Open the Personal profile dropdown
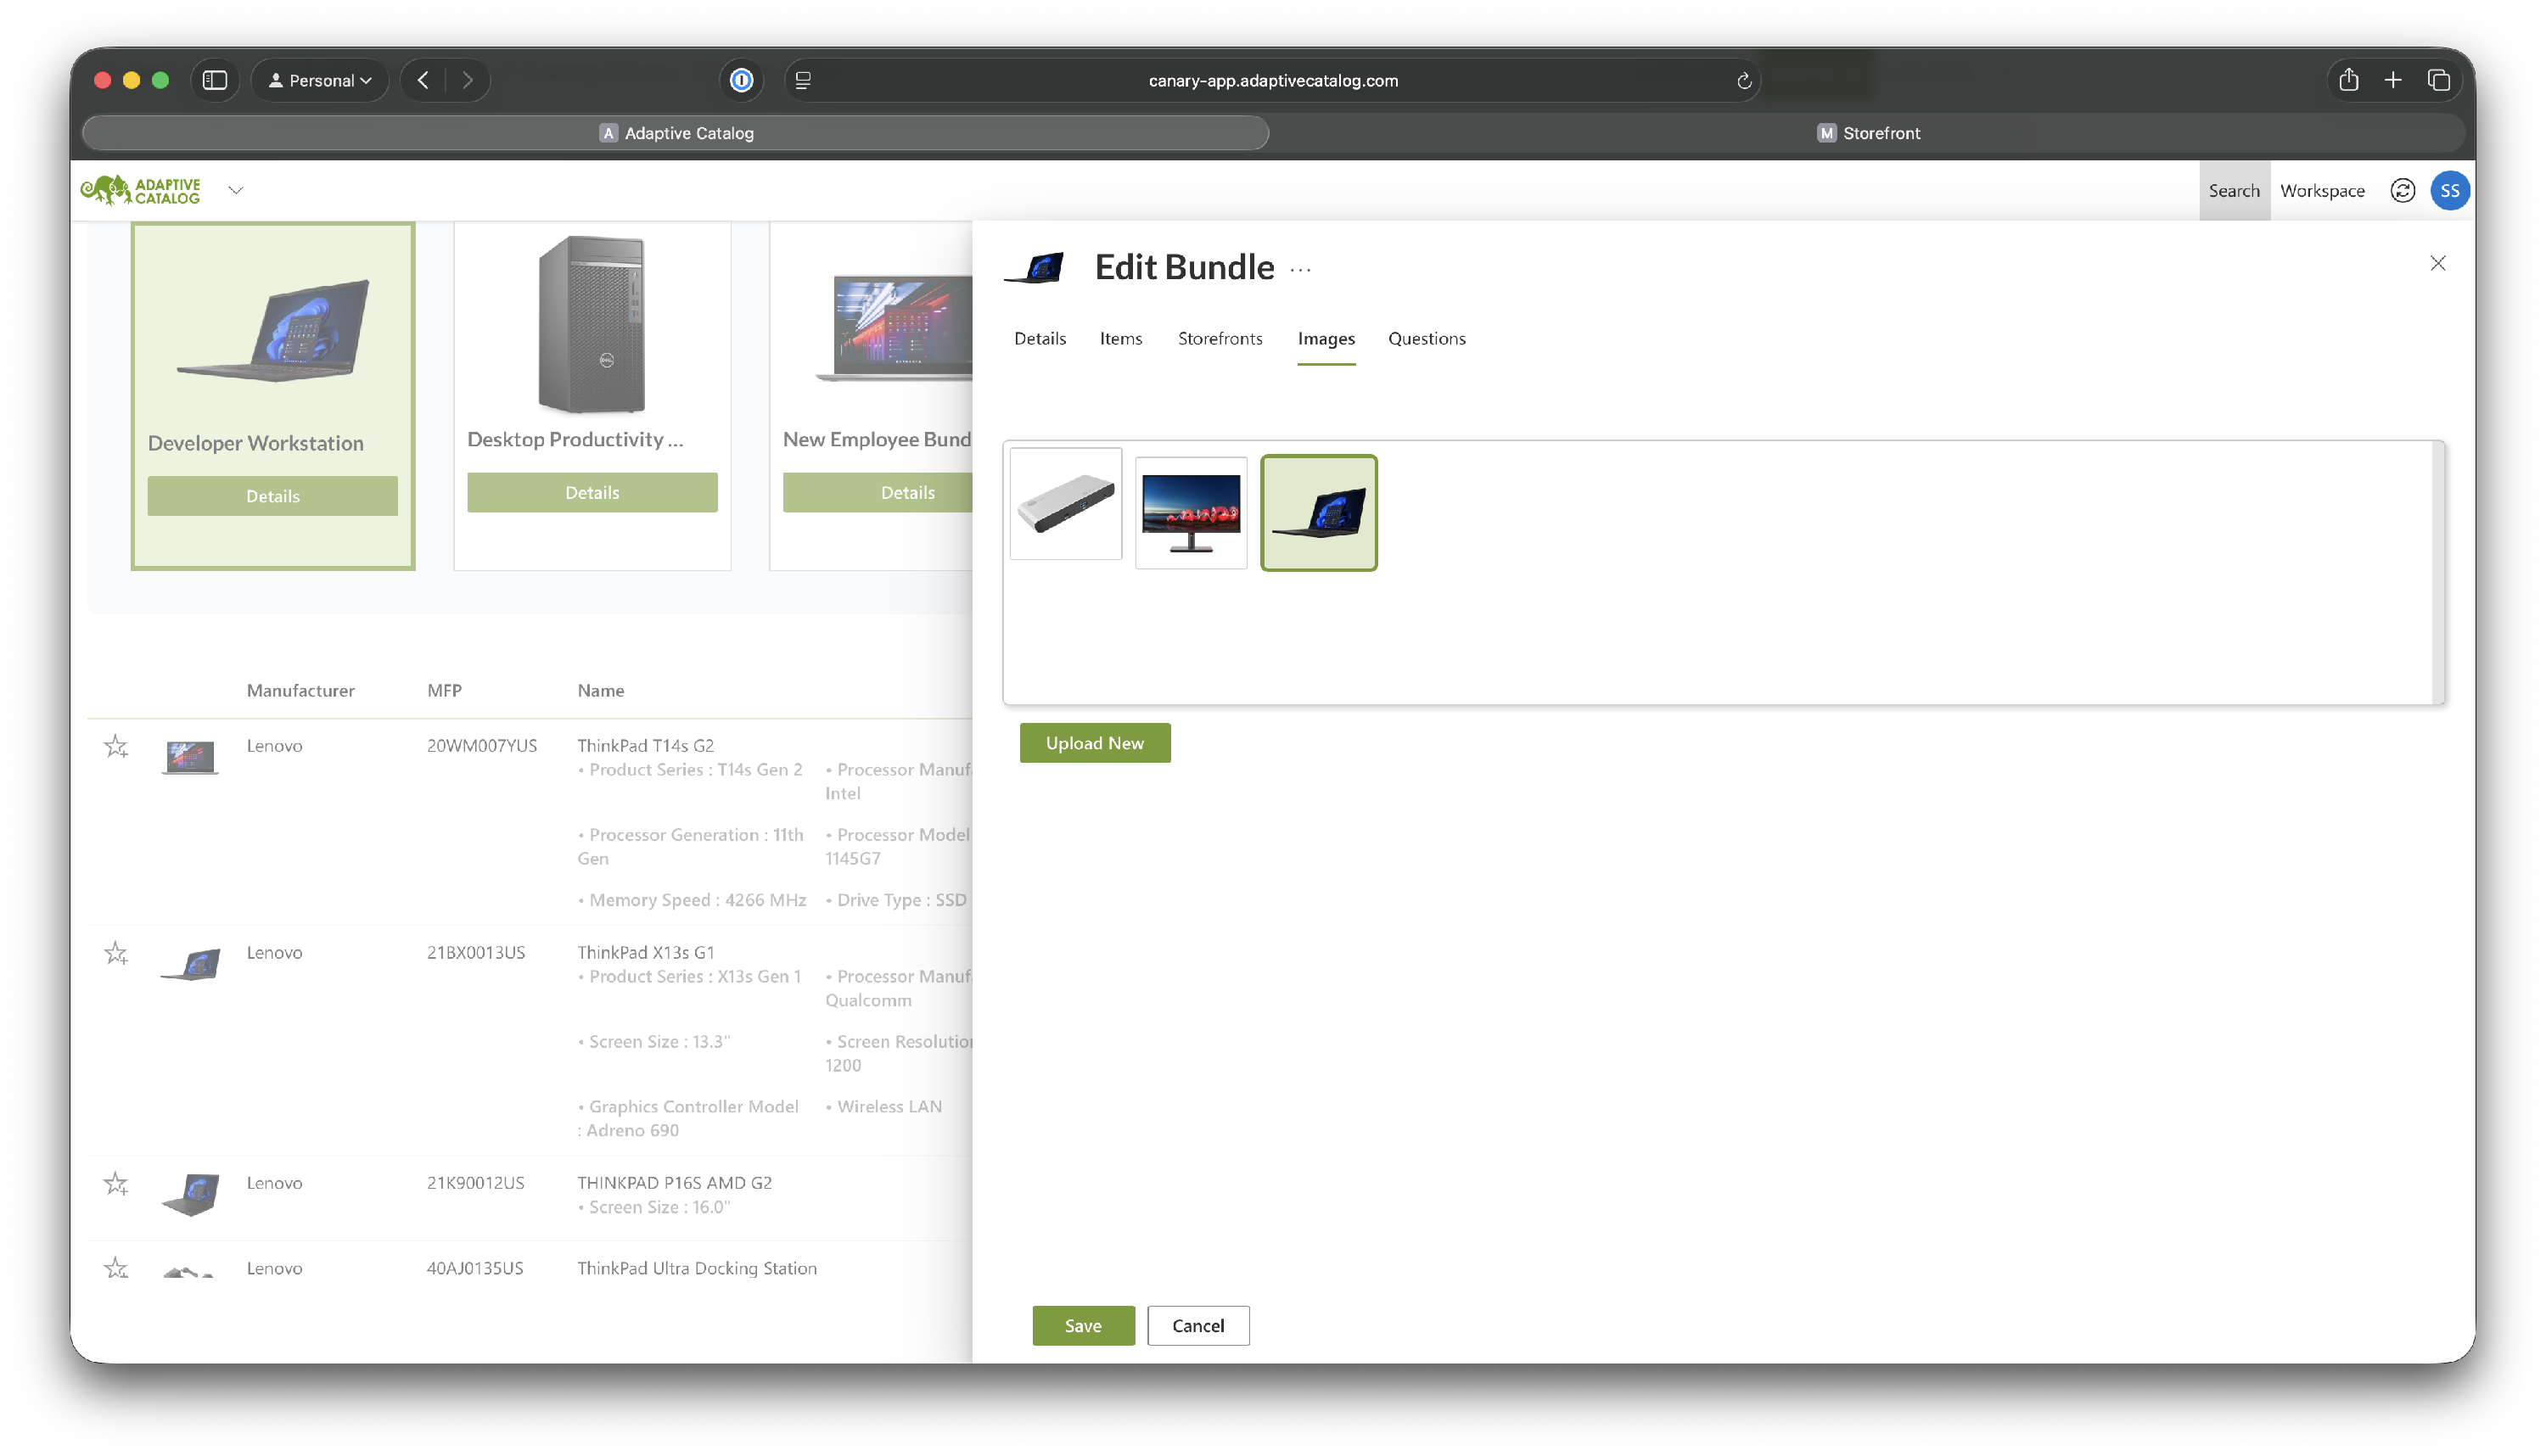The height and width of the screenshot is (1456, 2546). [x=320, y=80]
